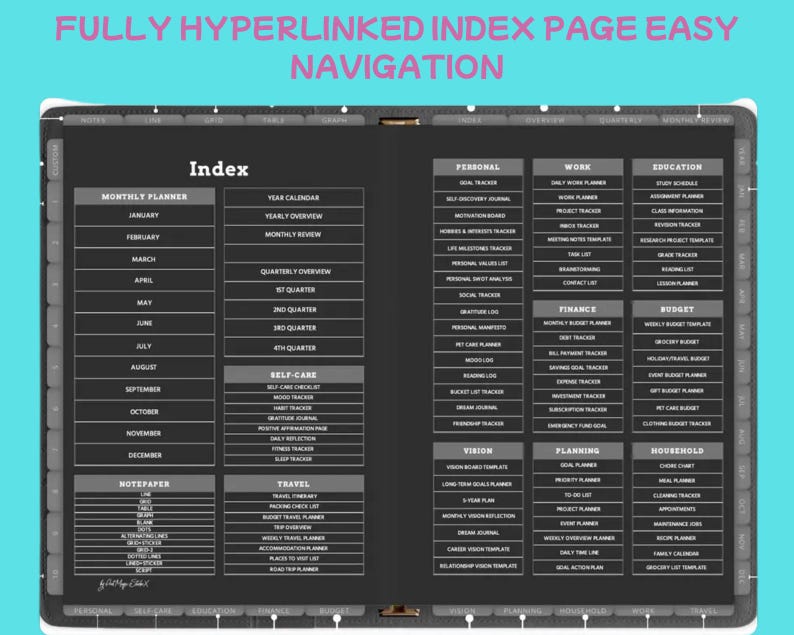Open the Road Trip Planner link

[294, 569]
